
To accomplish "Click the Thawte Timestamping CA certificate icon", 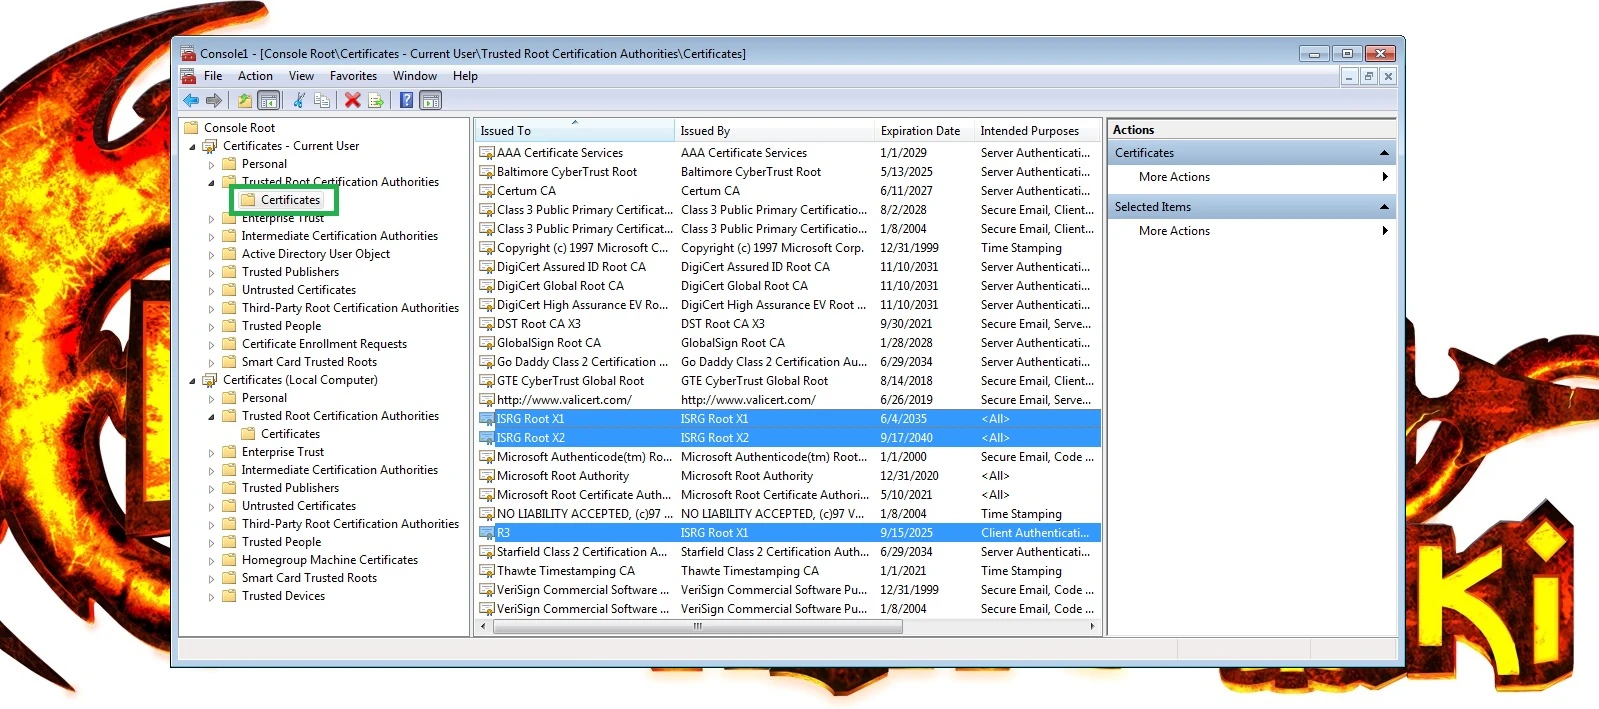I will point(487,571).
